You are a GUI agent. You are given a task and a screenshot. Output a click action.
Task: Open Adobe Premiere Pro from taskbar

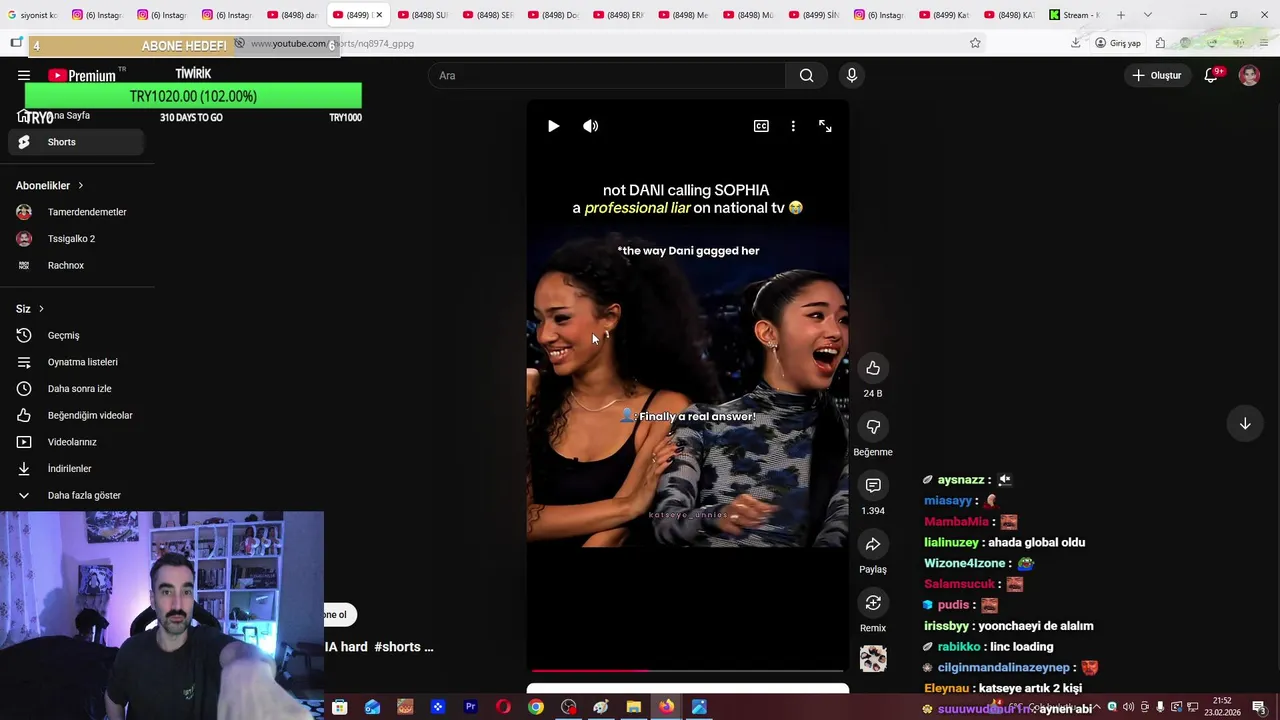[x=470, y=707]
